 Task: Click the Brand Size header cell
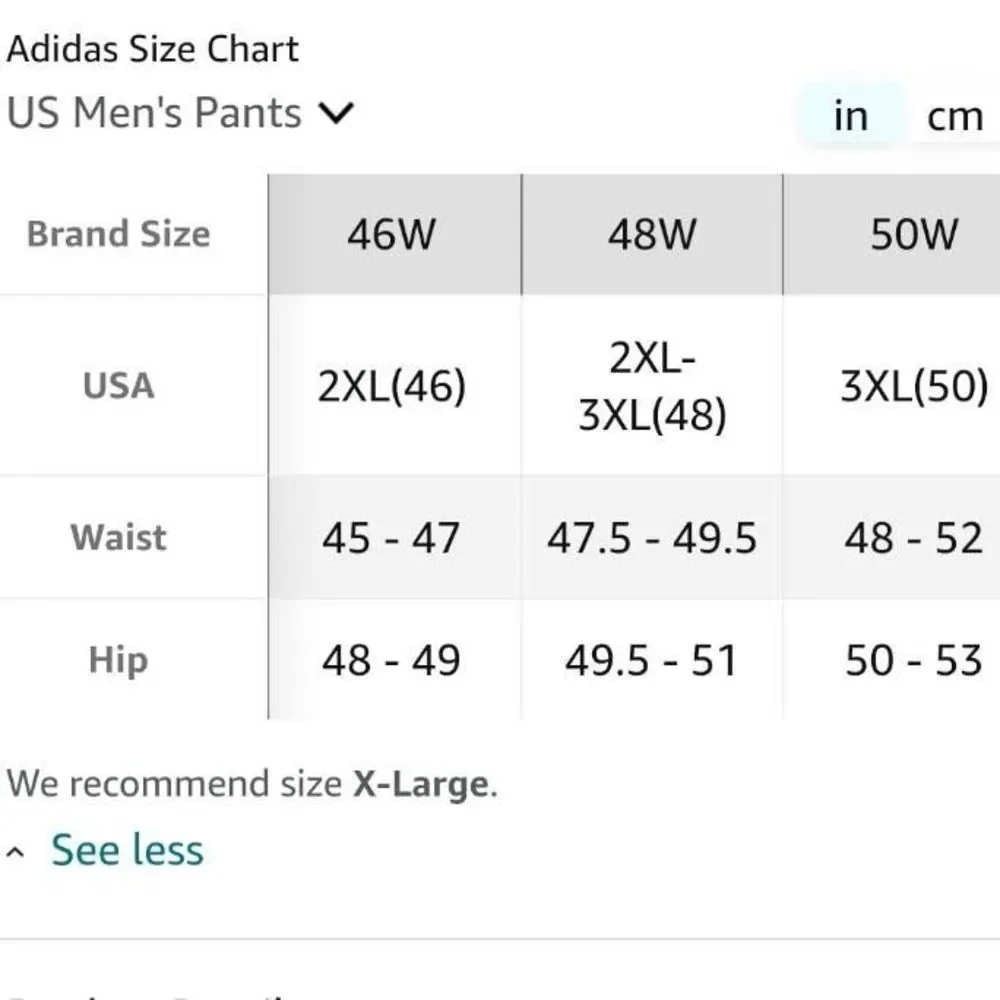click(118, 234)
